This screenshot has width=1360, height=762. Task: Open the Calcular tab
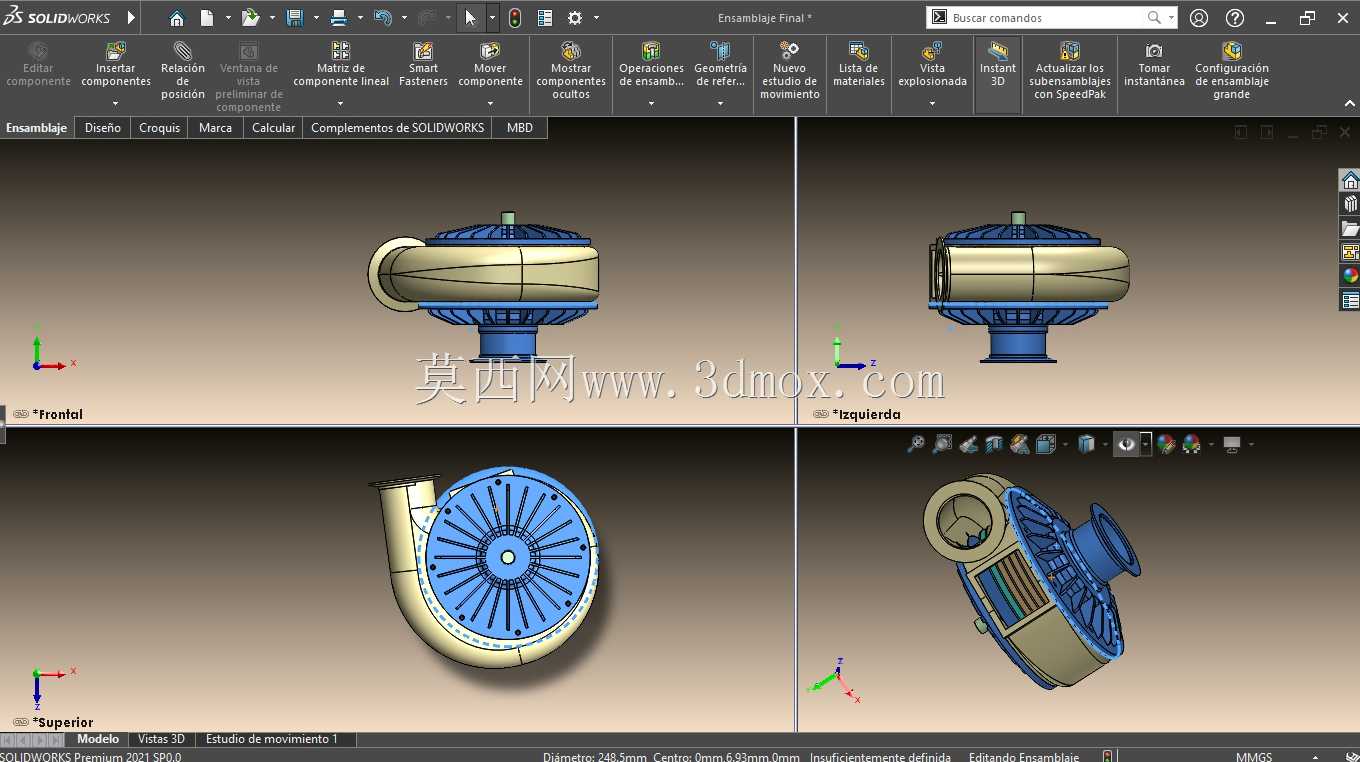pos(273,128)
